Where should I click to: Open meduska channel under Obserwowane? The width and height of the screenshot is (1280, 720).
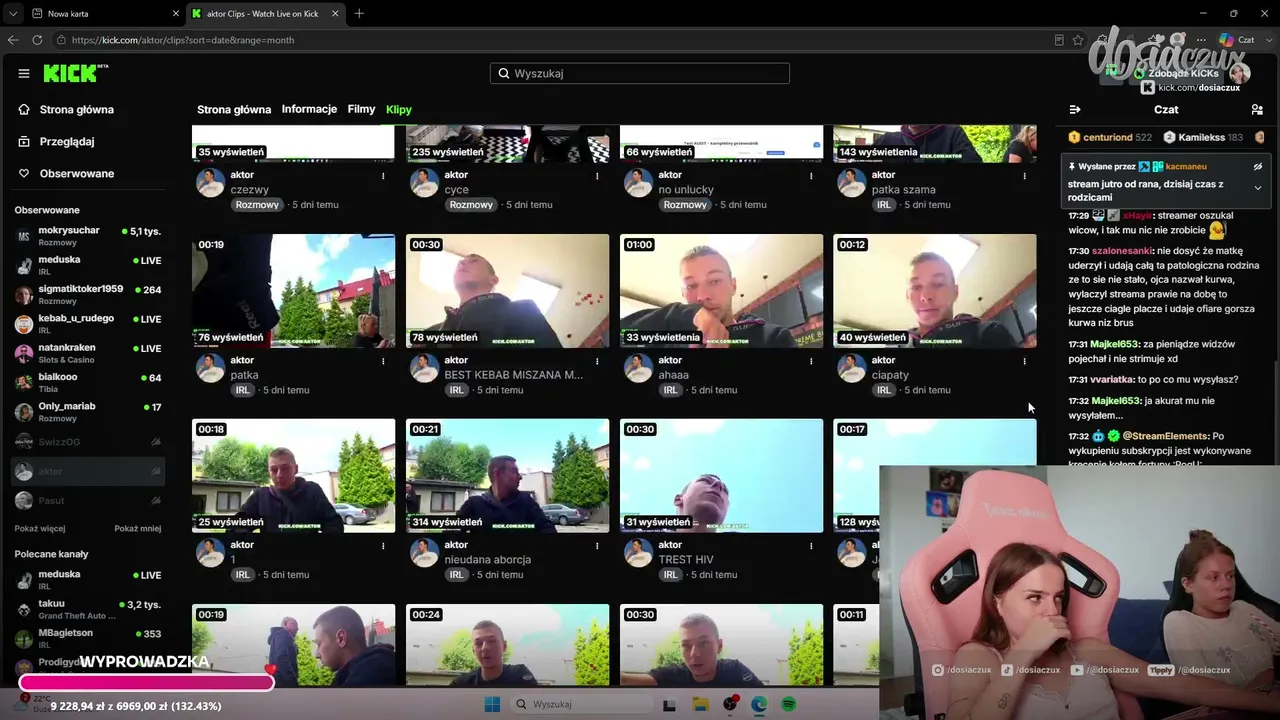tap(88, 264)
